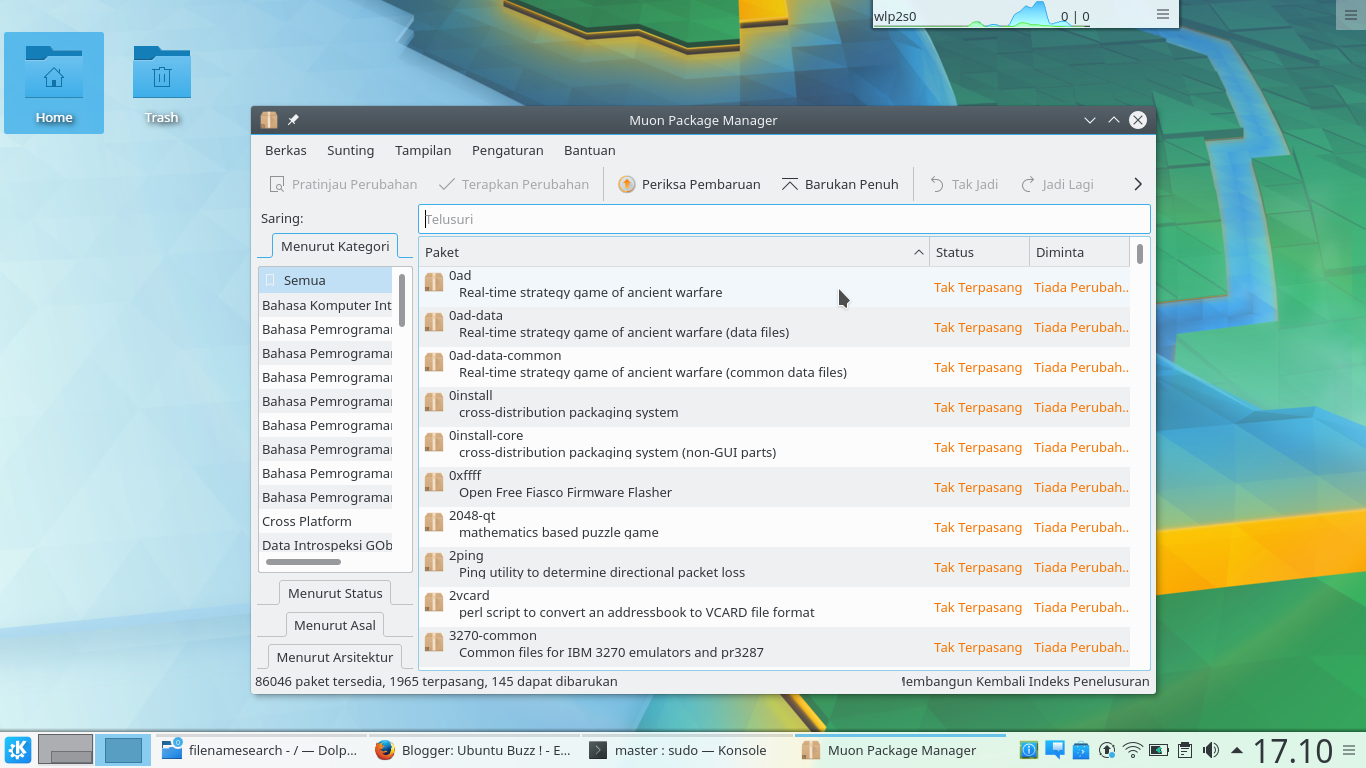Switch to the Menurut Asal tab

[x=335, y=625]
